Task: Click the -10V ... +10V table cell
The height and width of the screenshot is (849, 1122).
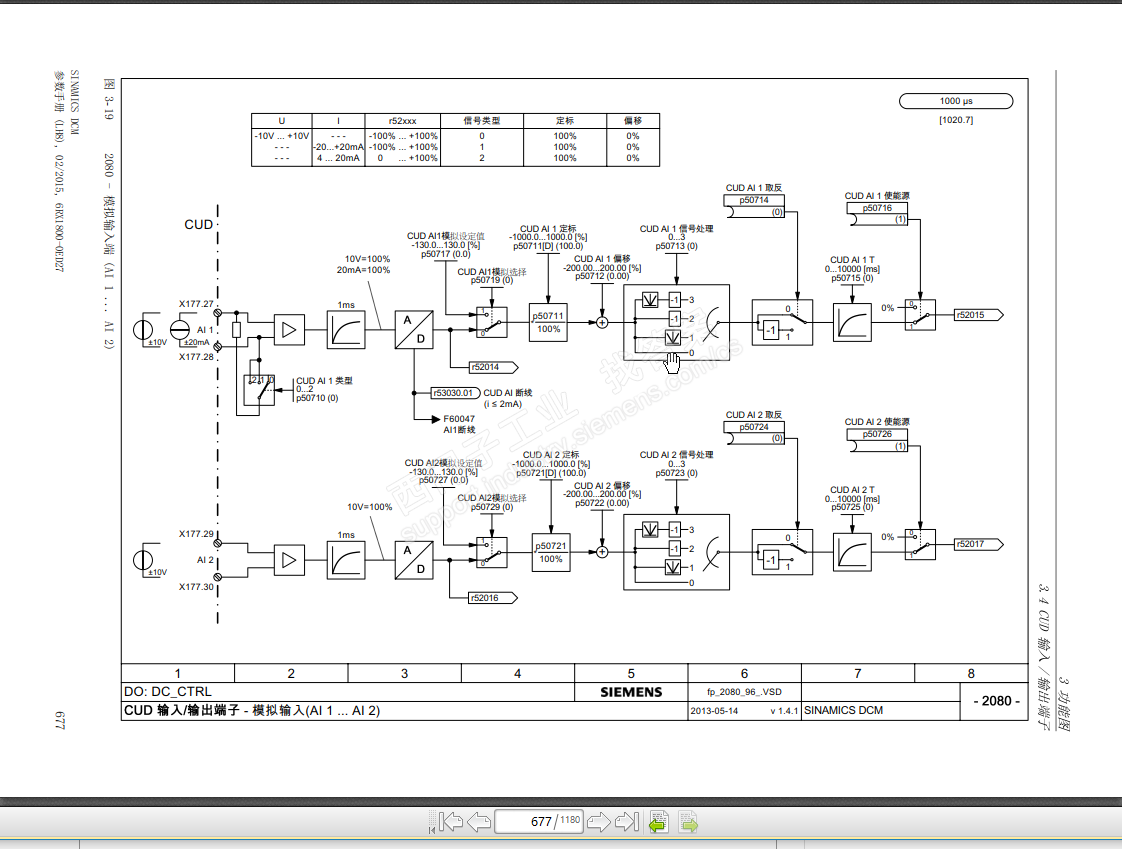Action: (282, 136)
